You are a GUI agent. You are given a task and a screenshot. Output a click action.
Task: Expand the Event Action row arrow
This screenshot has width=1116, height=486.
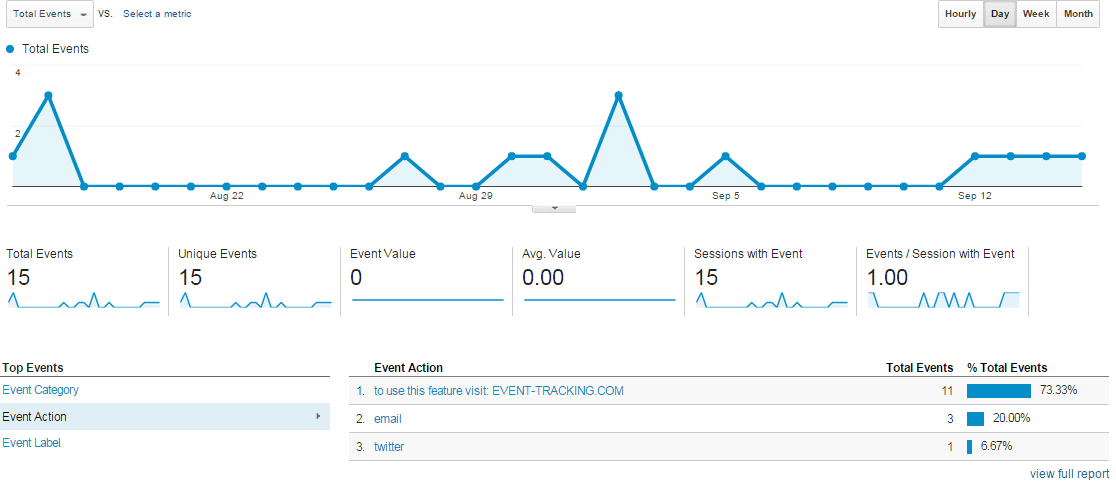(318, 416)
